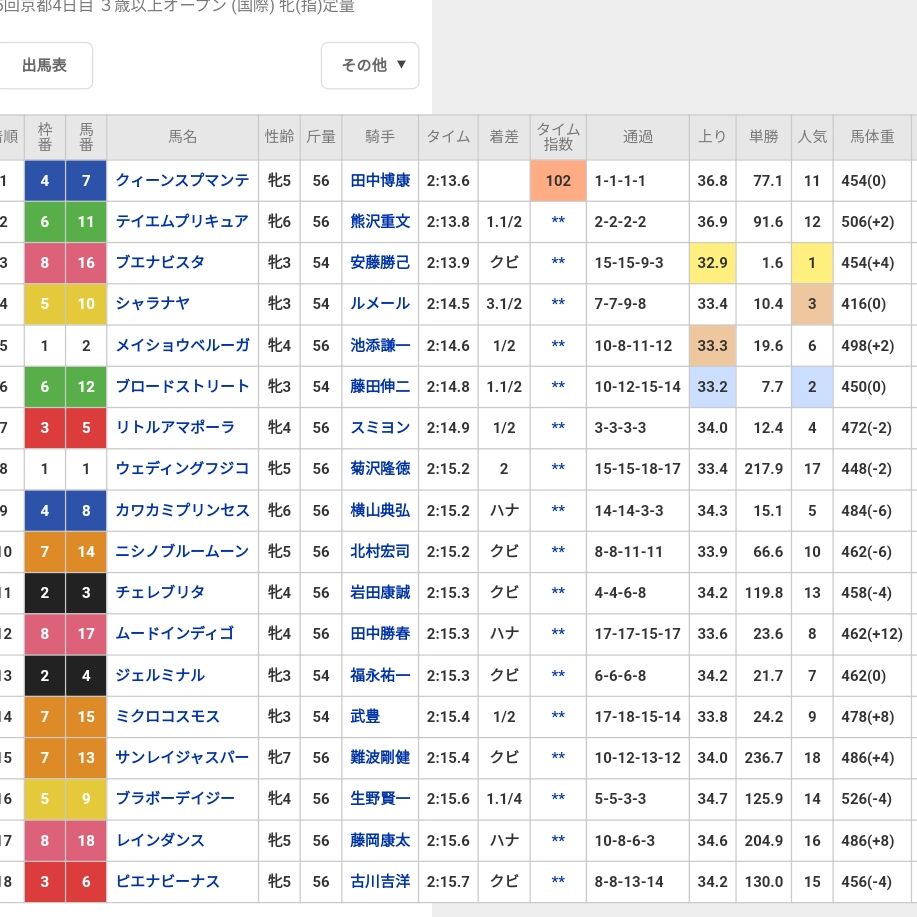This screenshot has height=917, width=917.
Task: Click ** time index in テイエムプリキュア row
Action: [x=558, y=221]
